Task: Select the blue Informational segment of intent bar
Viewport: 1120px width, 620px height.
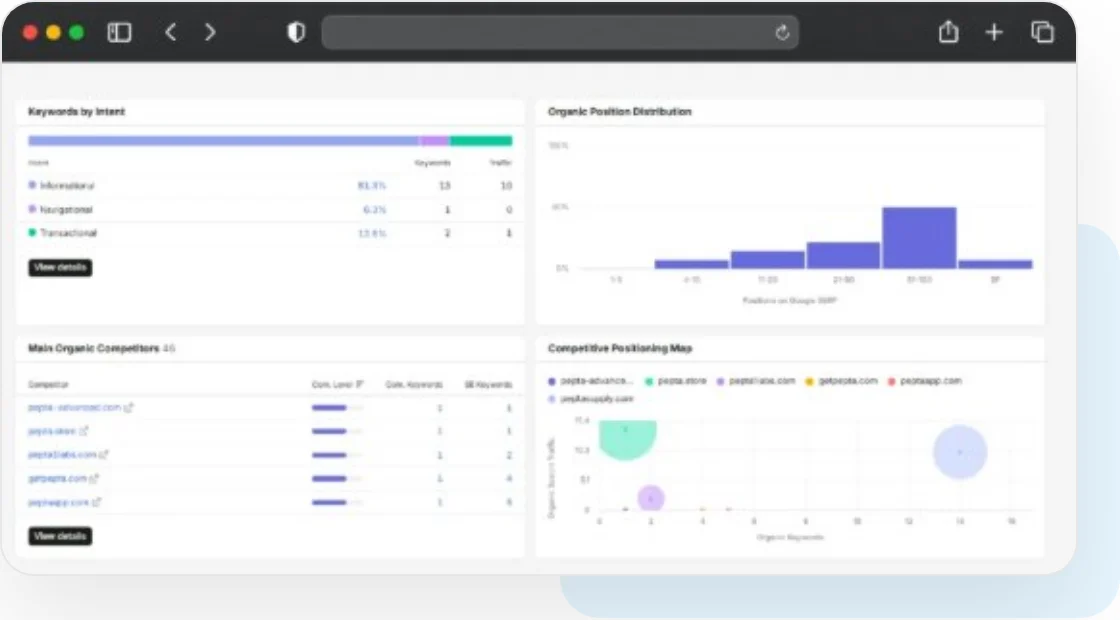Action: pos(224,141)
